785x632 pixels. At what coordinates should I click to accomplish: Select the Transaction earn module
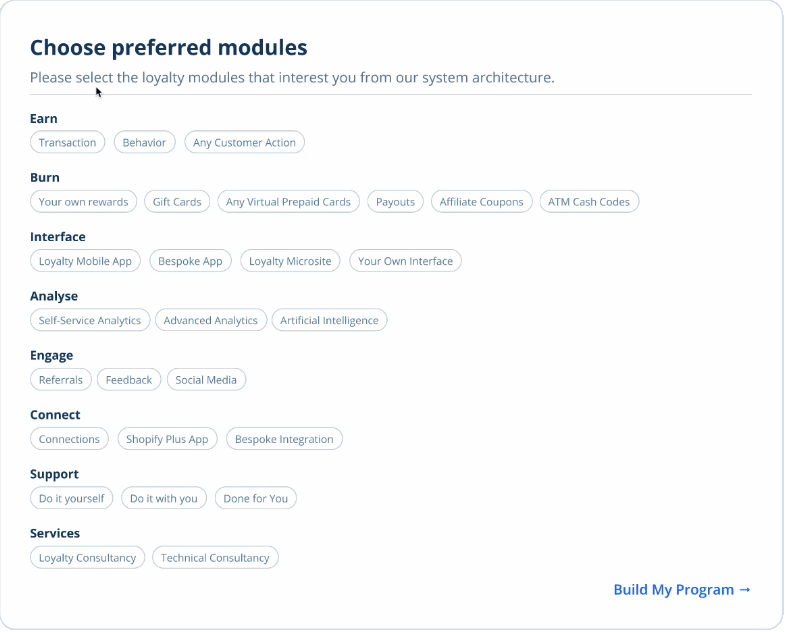pyautogui.click(x=68, y=142)
